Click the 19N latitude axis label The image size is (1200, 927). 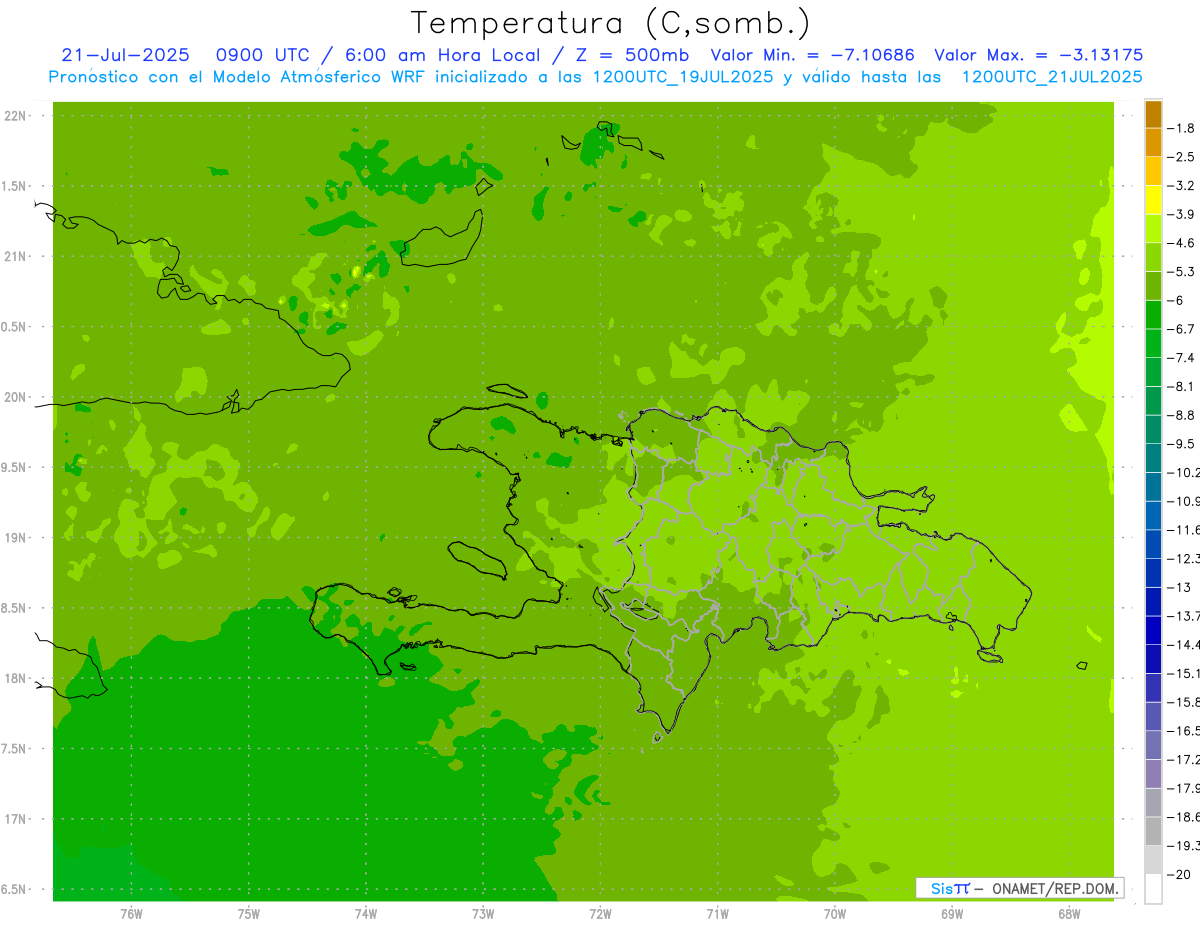pyautogui.click(x=16, y=538)
